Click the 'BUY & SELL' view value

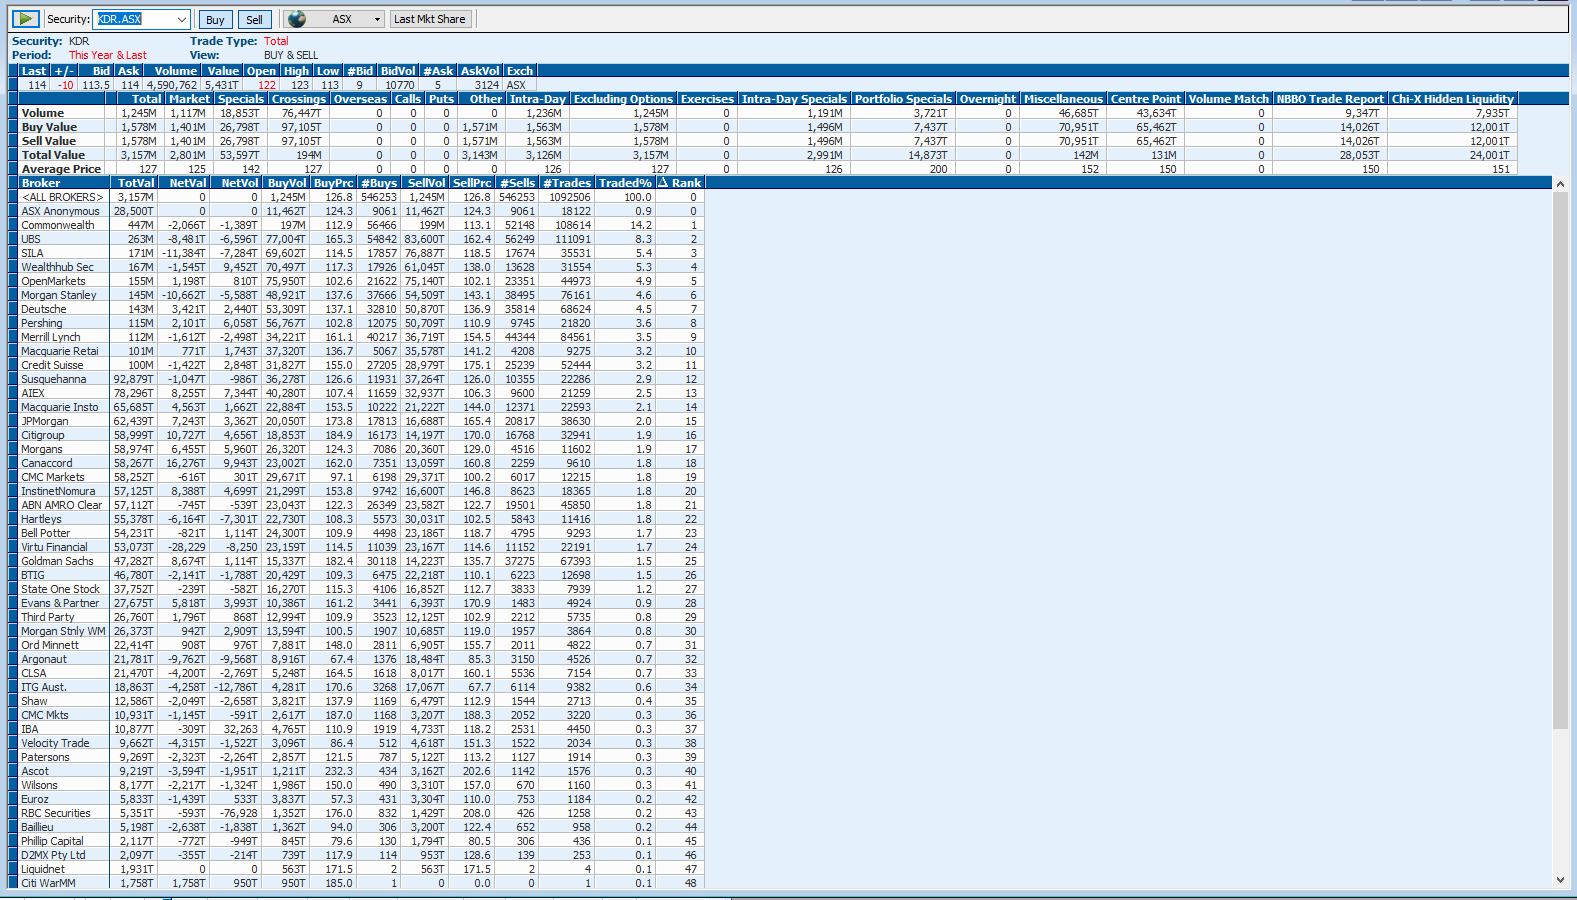(x=290, y=55)
